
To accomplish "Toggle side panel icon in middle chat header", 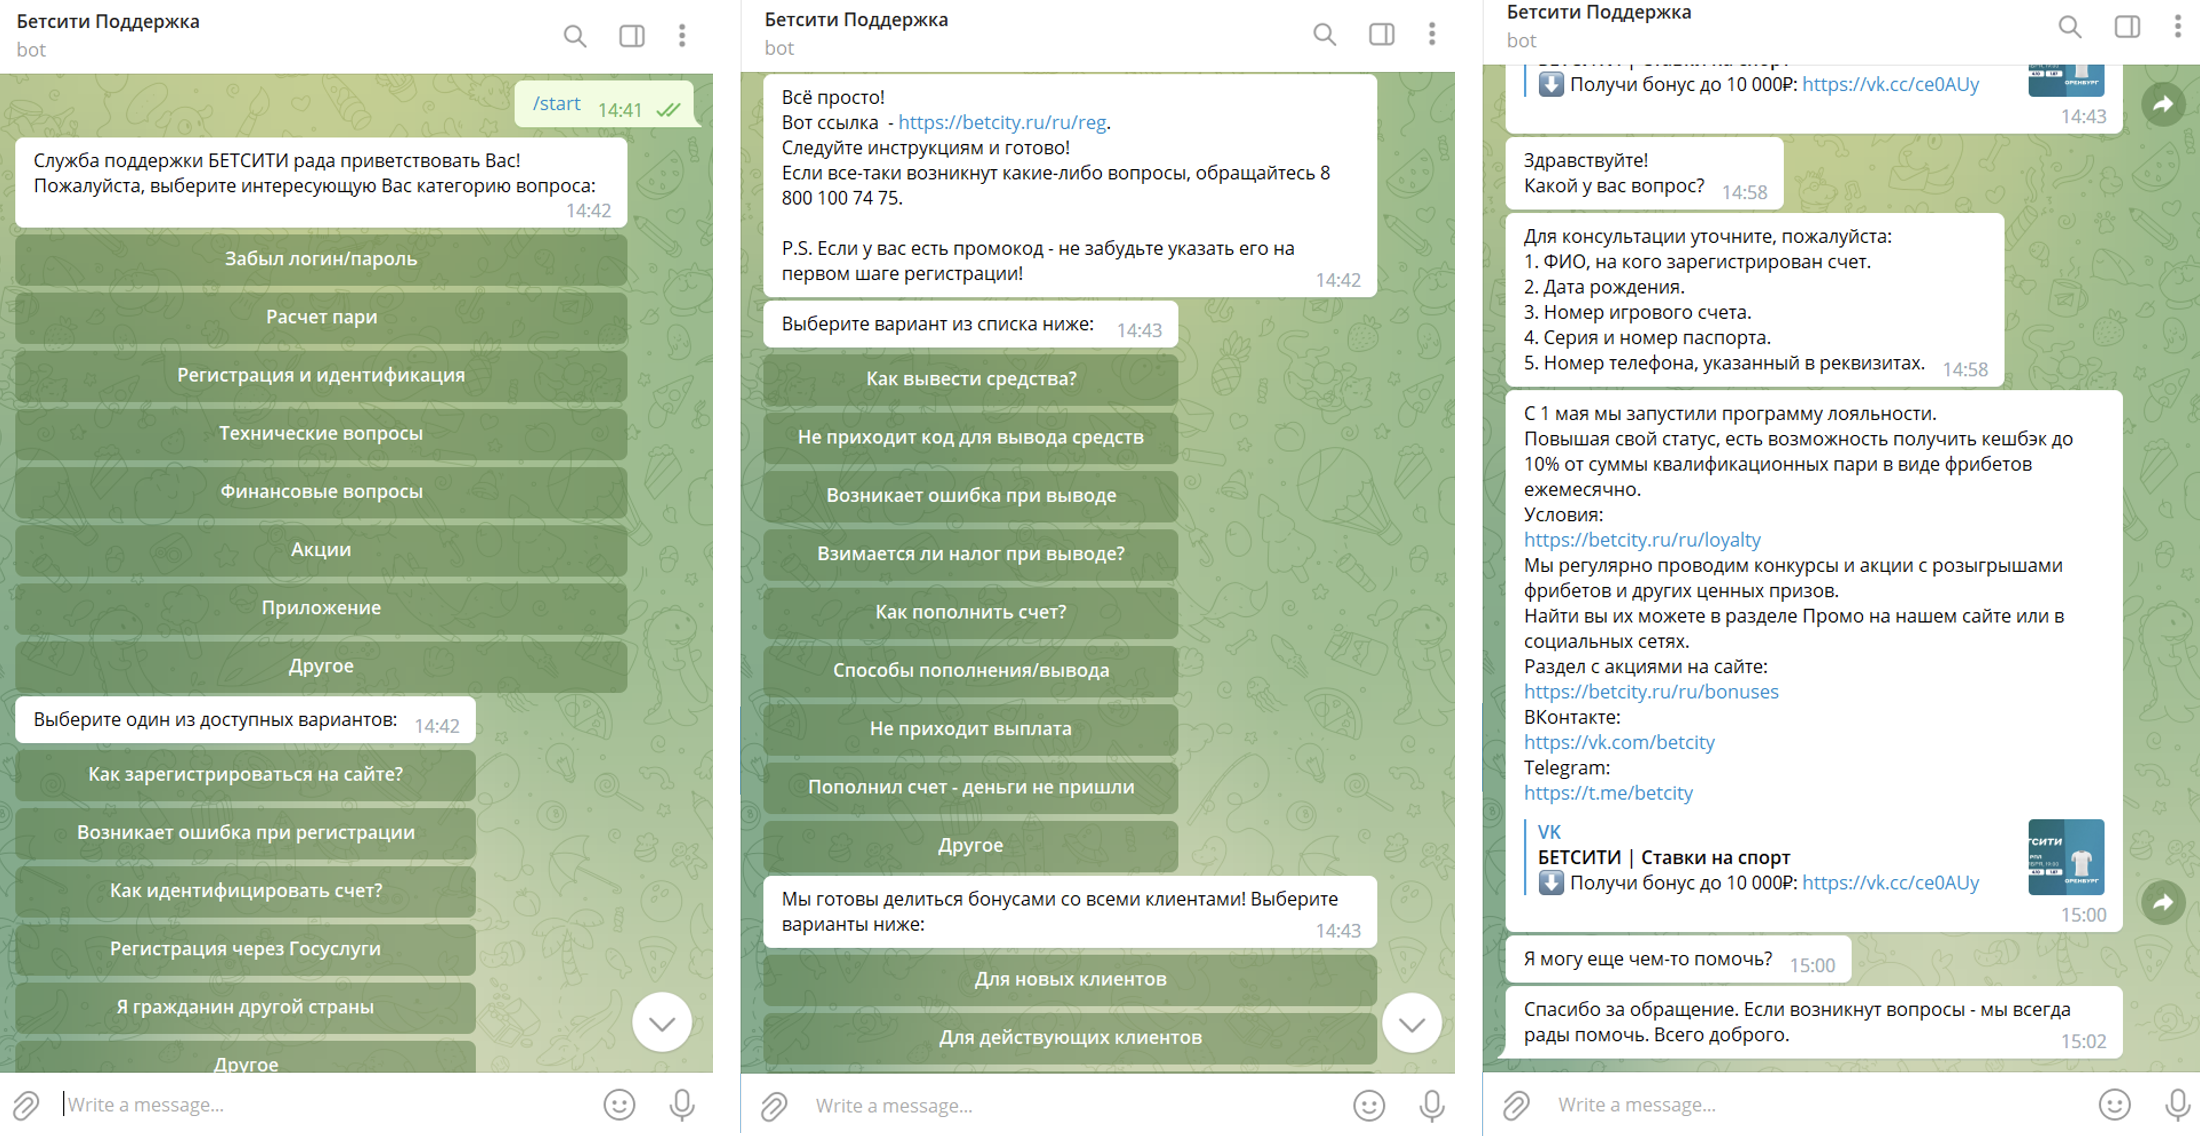I will (1382, 34).
